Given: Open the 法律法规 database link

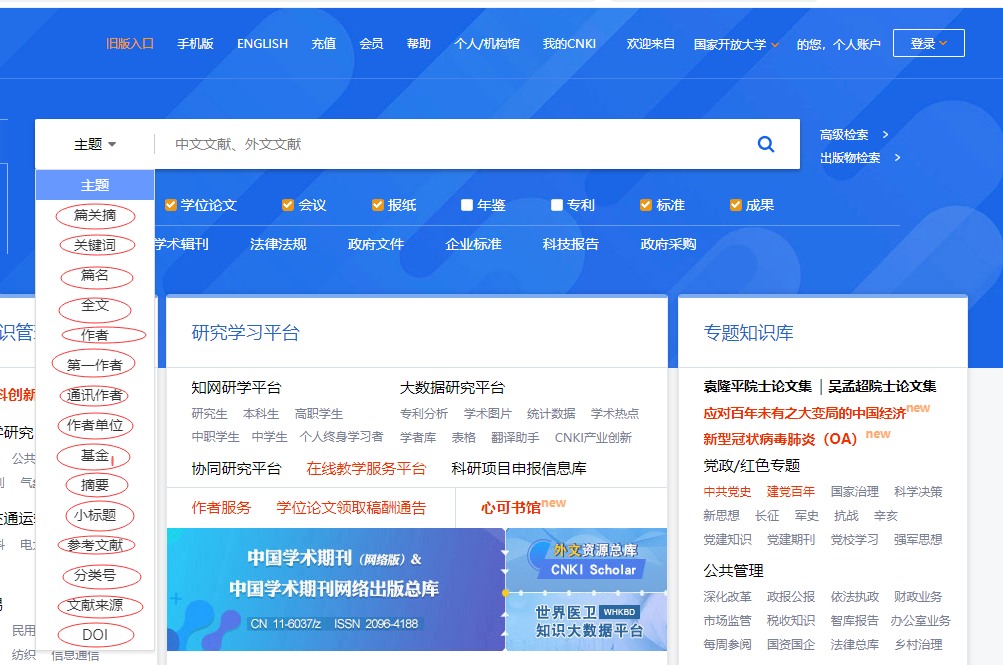Looking at the screenshot, I should [x=278, y=244].
